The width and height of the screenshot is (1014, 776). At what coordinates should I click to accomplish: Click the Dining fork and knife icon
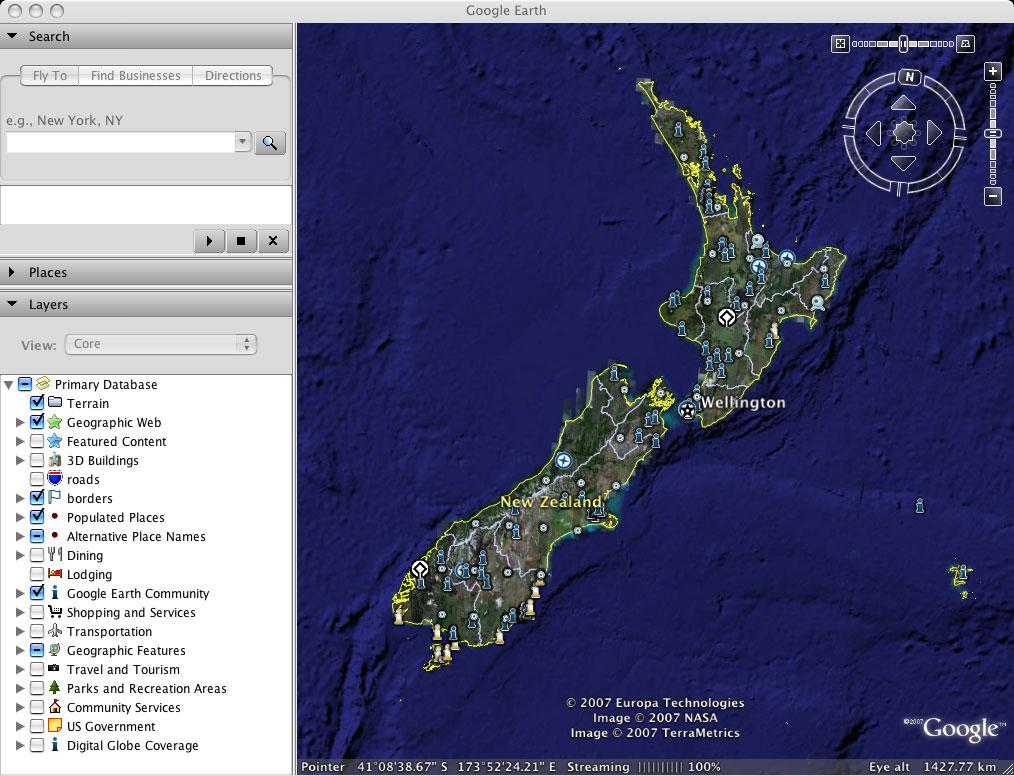click(x=55, y=555)
